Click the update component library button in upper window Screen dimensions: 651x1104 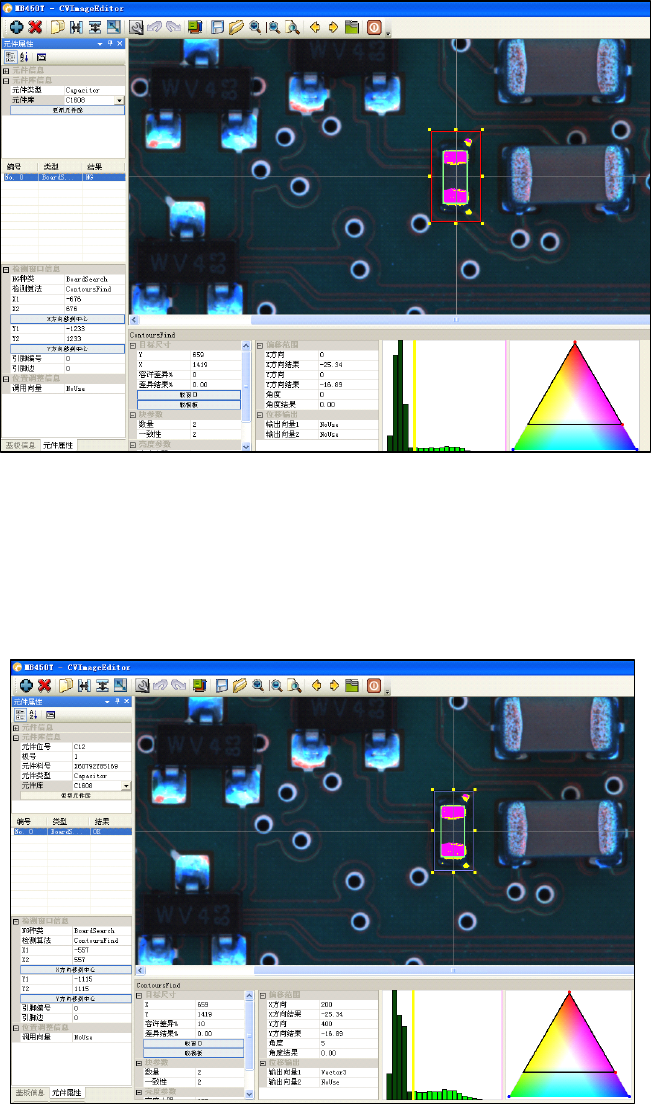point(68,111)
